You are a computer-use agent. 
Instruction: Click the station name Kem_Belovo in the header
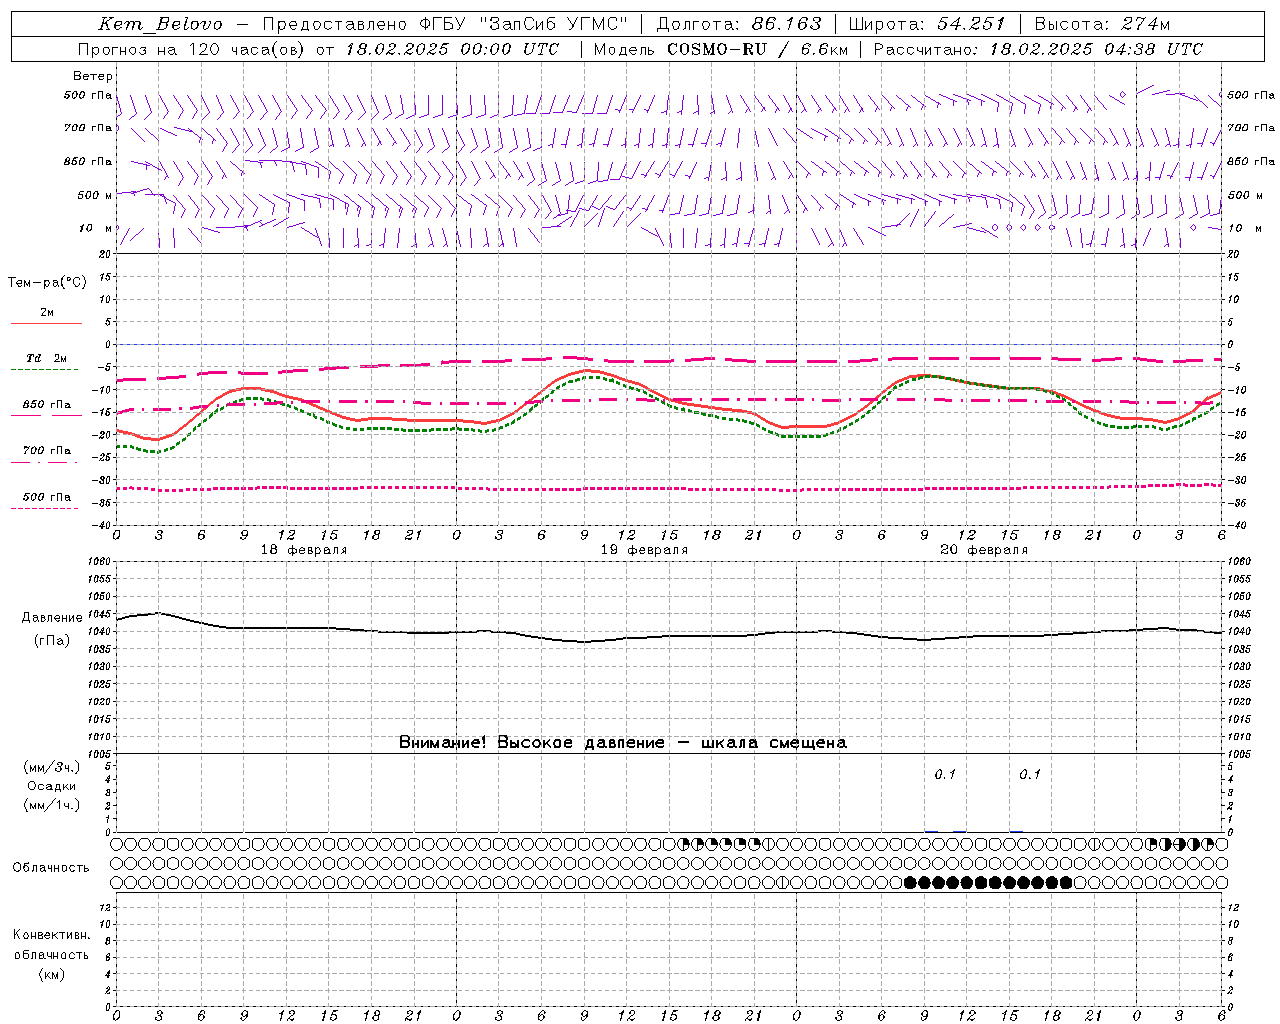160,24
